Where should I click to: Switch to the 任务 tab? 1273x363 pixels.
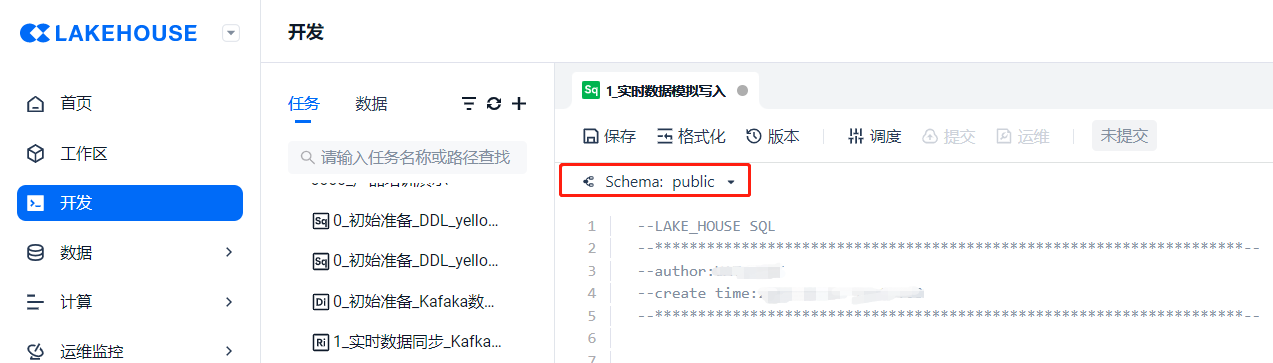point(304,104)
